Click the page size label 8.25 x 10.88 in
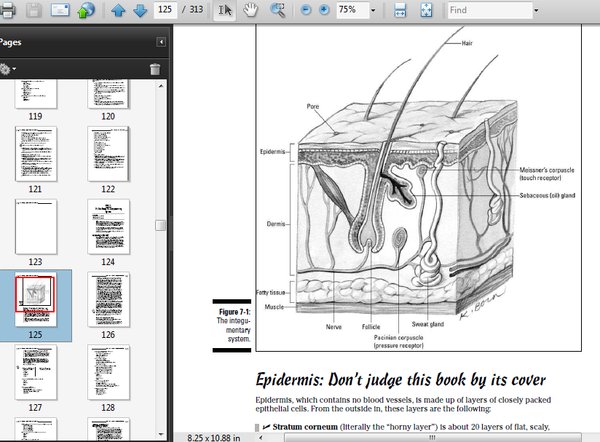The width and height of the screenshot is (600, 442). (x=214, y=438)
